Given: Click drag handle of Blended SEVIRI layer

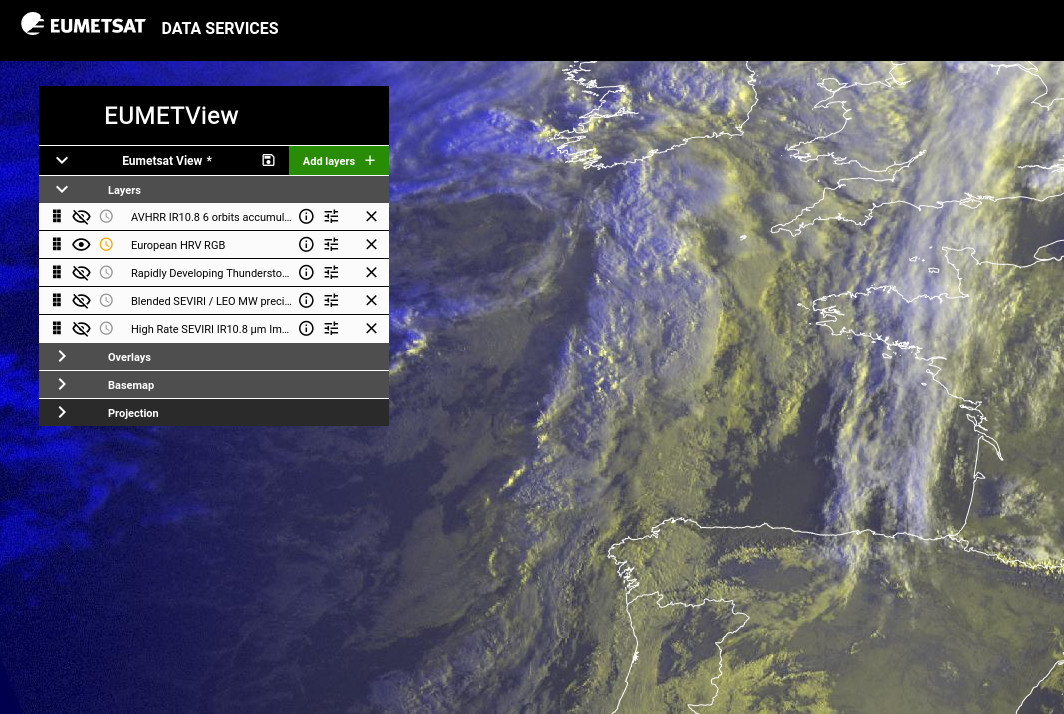Looking at the screenshot, I should [x=57, y=300].
